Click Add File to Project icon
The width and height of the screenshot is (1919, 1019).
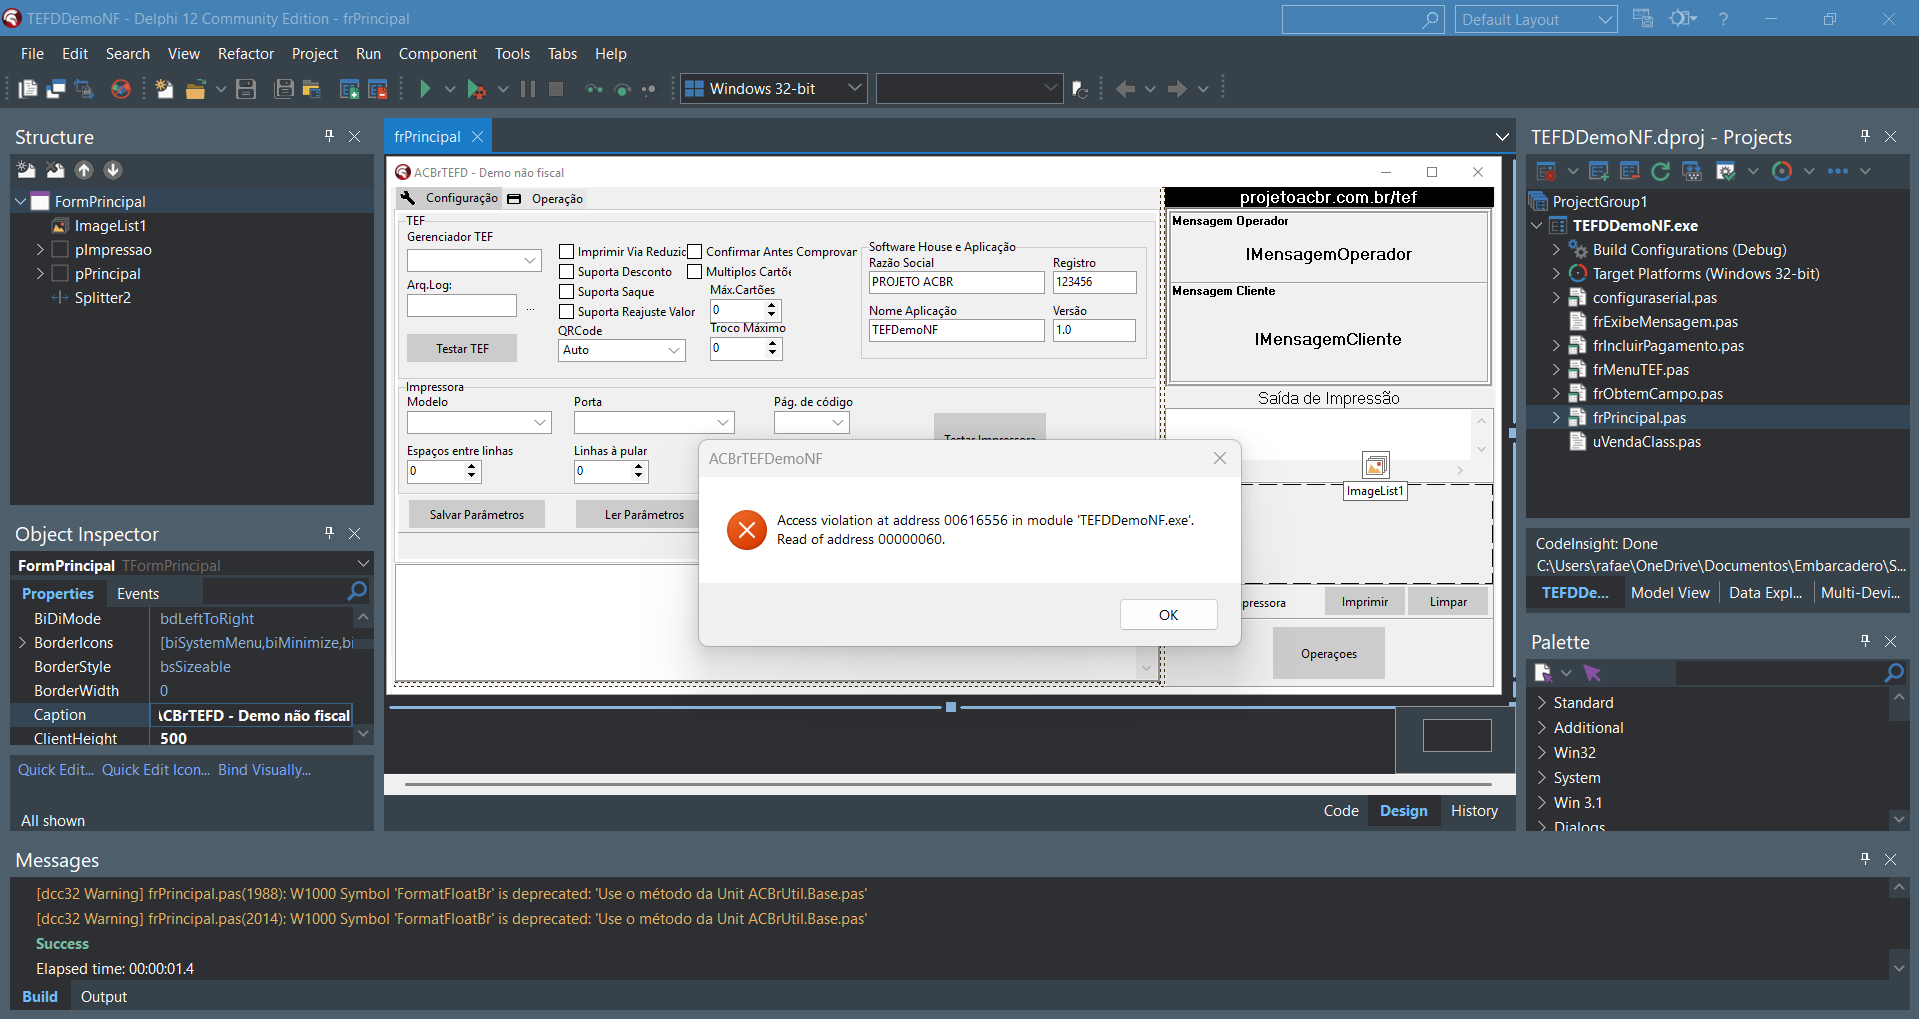click(349, 89)
